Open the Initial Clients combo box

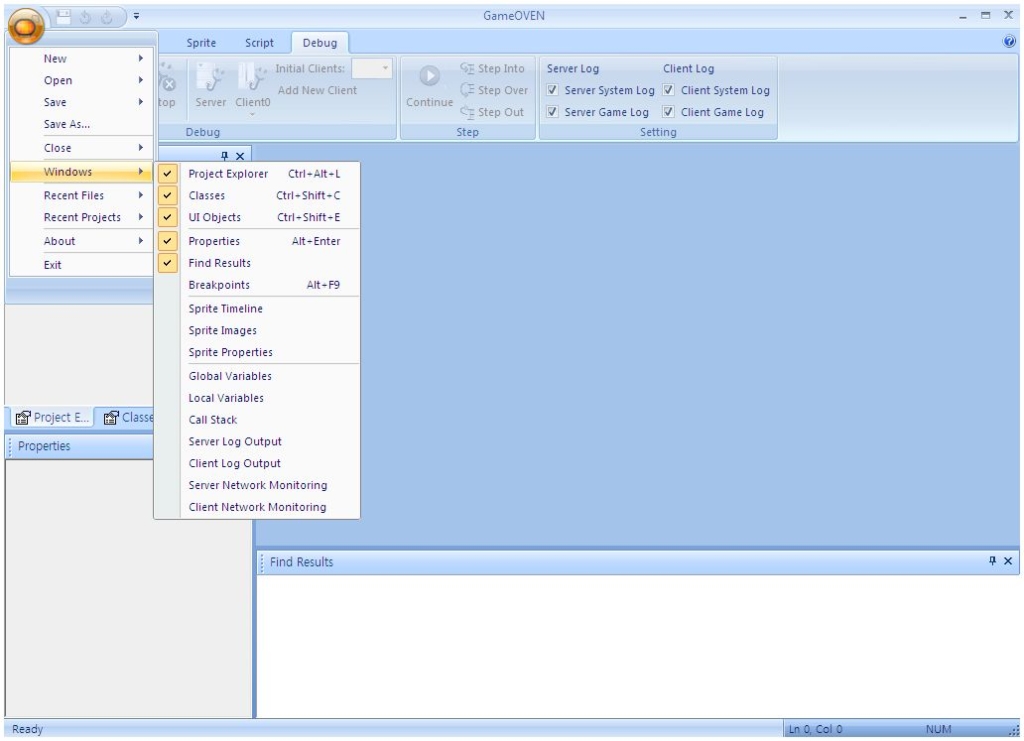coord(372,68)
